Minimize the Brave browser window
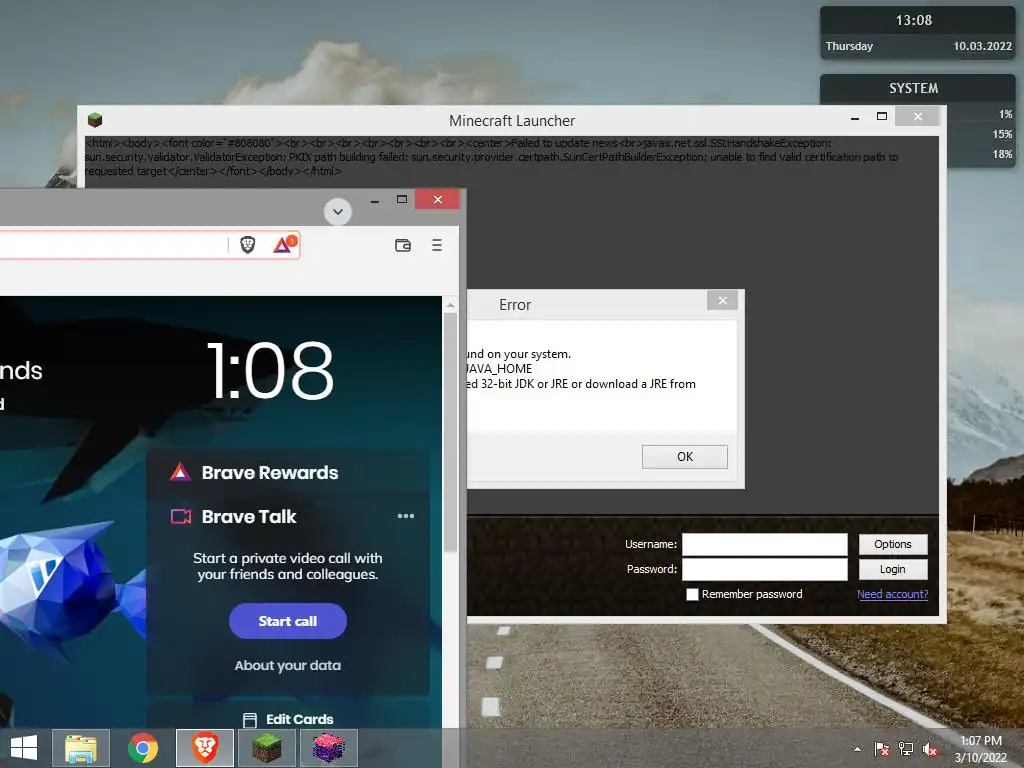 click(x=375, y=200)
